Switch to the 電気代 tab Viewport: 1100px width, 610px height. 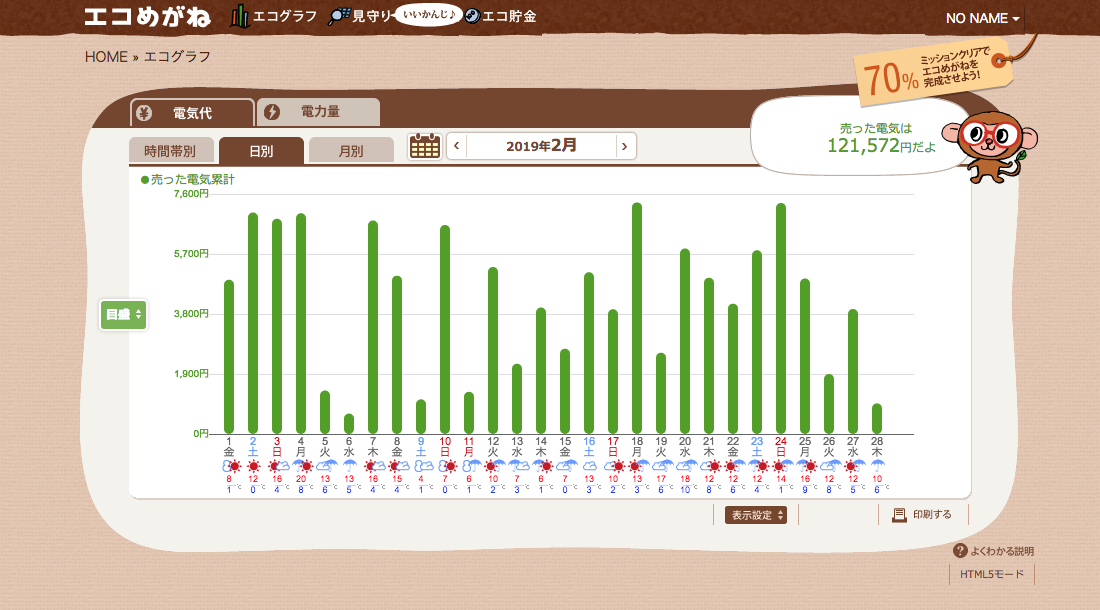(192, 113)
